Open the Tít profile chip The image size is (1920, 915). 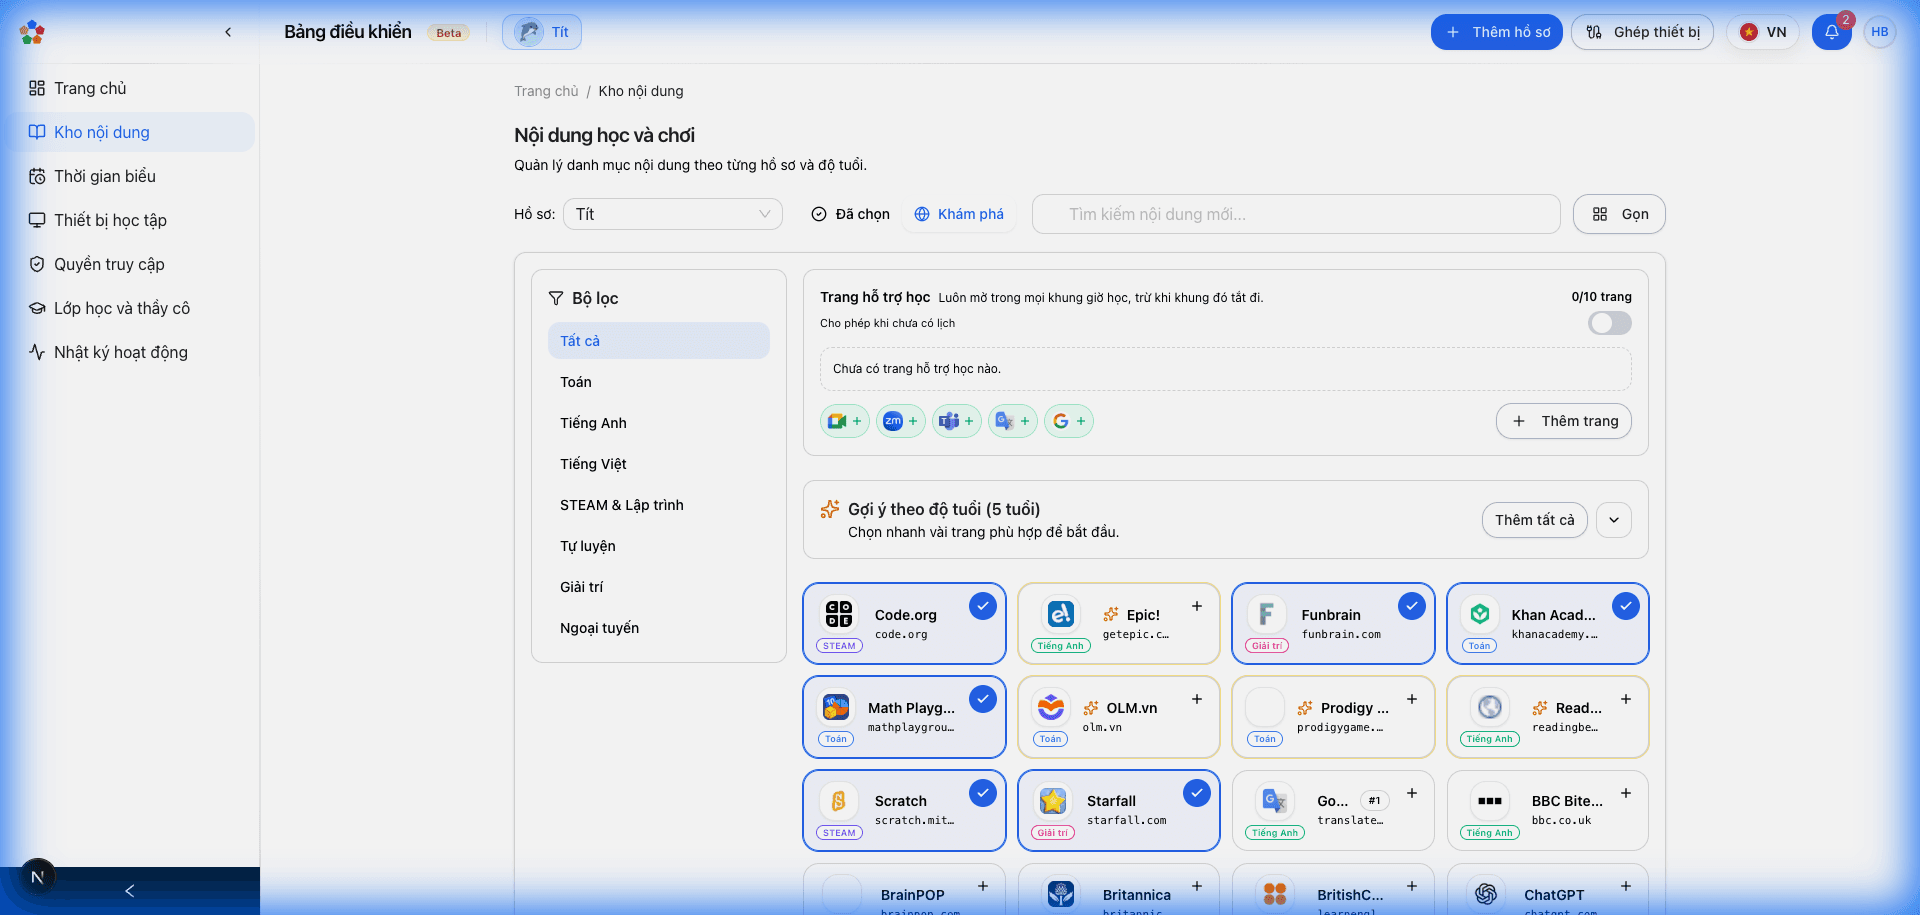[542, 32]
